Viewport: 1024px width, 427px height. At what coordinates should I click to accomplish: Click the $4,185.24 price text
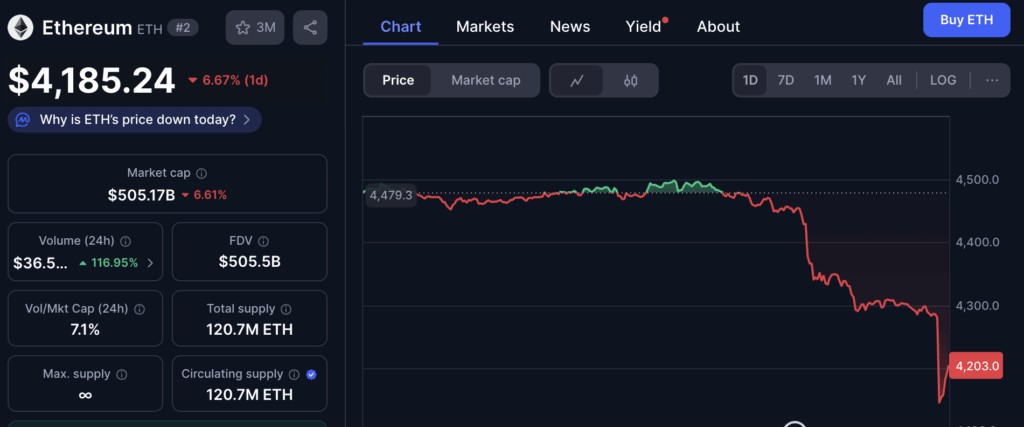(91, 81)
